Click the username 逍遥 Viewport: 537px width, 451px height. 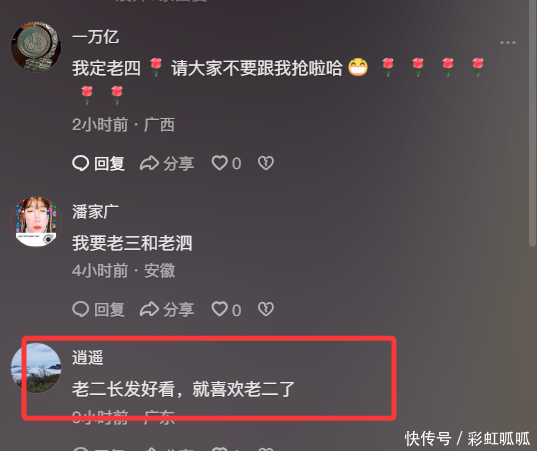click(88, 358)
